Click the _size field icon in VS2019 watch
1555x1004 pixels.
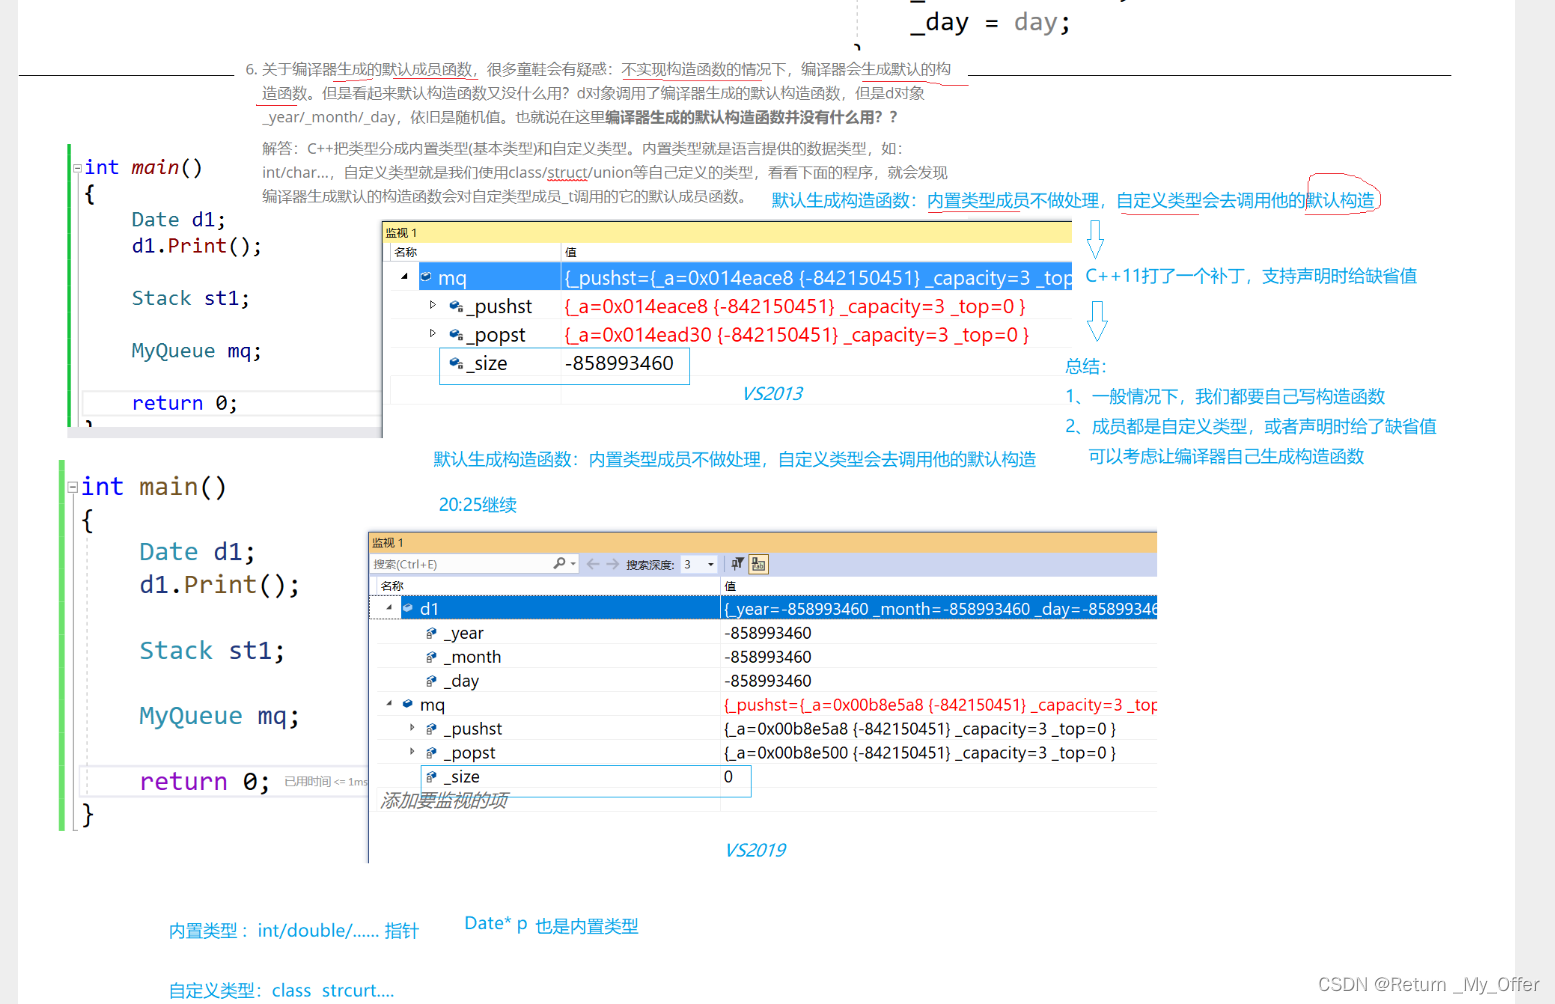tap(431, 777)
